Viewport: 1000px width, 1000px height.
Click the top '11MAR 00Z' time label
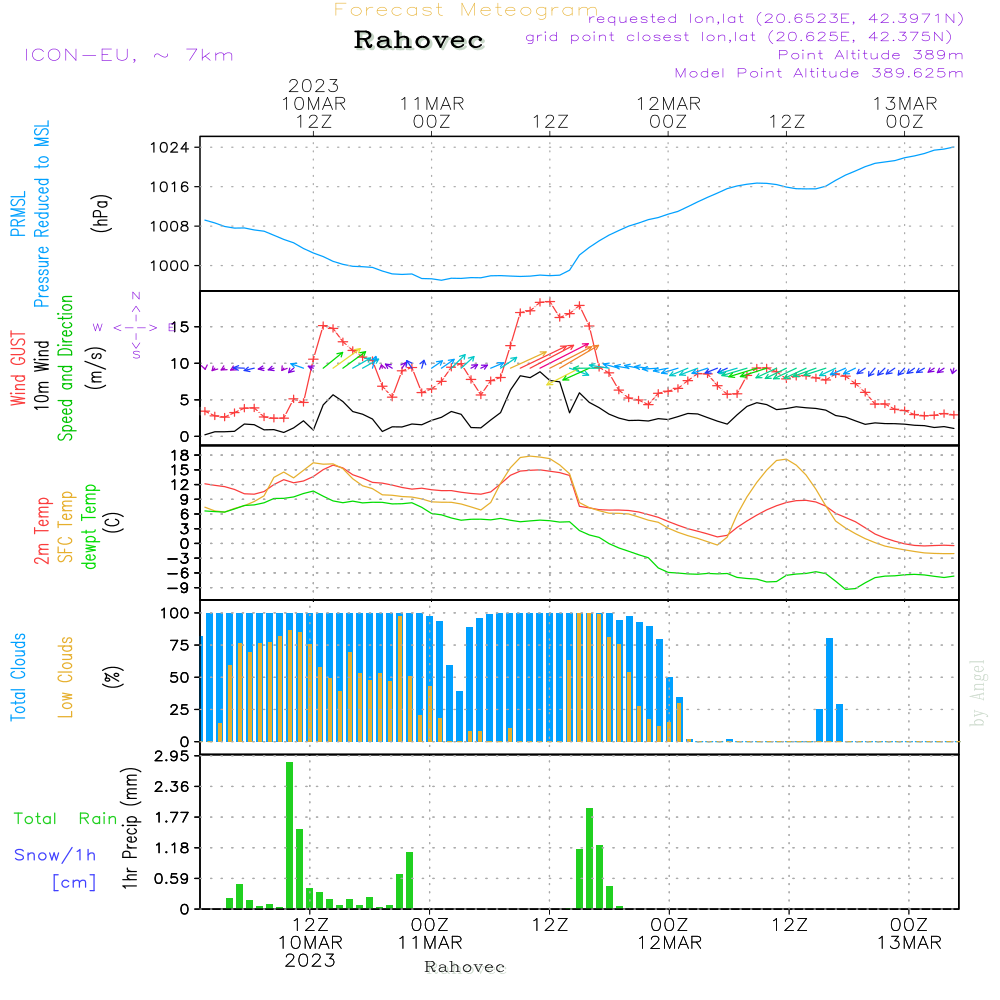click(x=432, y=113)
